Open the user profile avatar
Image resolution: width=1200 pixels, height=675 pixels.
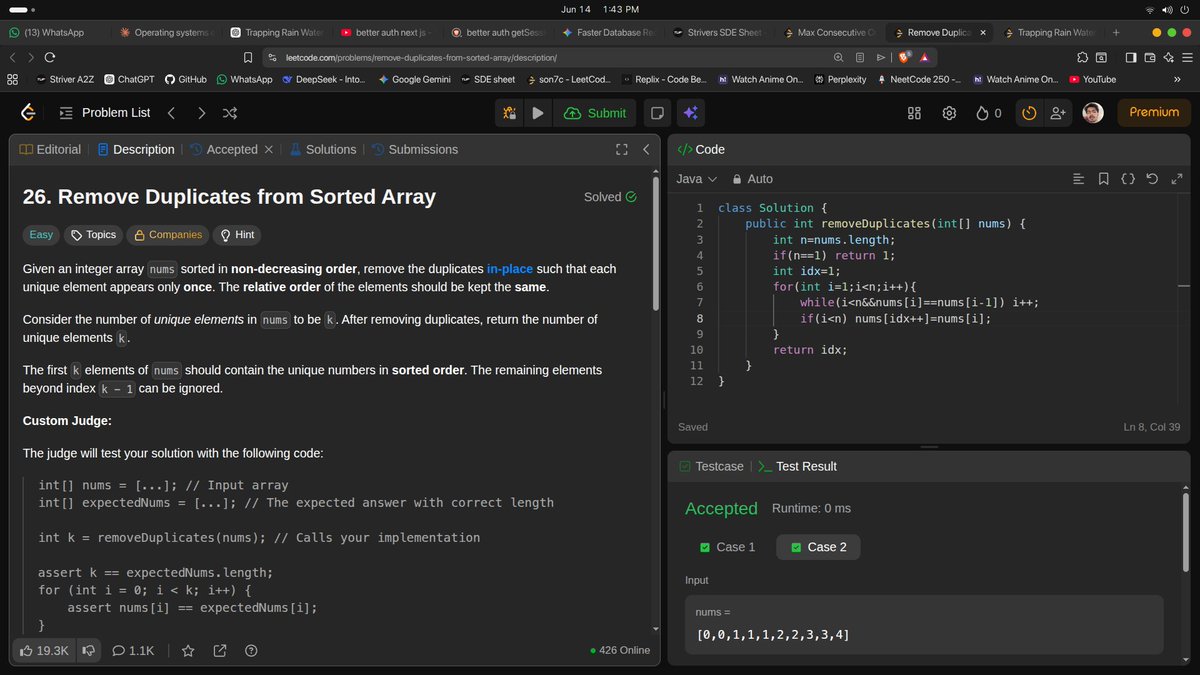pyautogui.click(x=1093, y=113)
